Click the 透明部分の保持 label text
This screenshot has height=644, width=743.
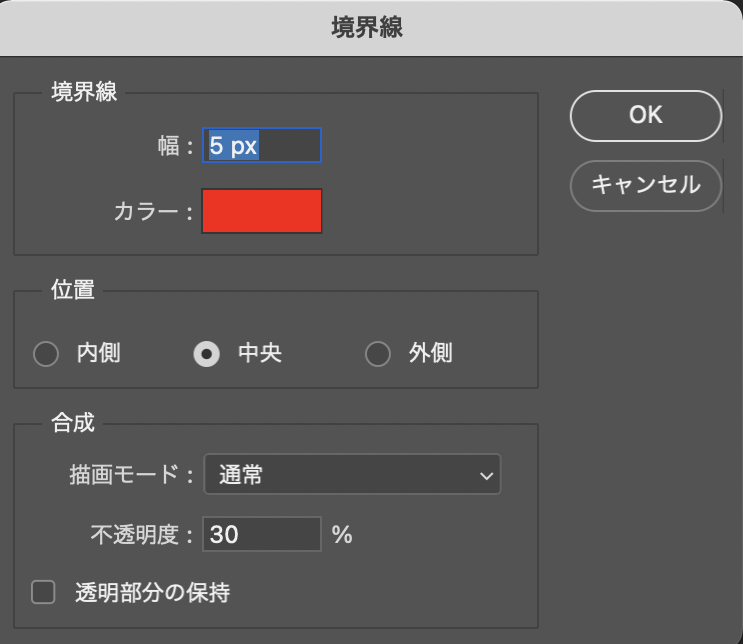click(152, 593)
